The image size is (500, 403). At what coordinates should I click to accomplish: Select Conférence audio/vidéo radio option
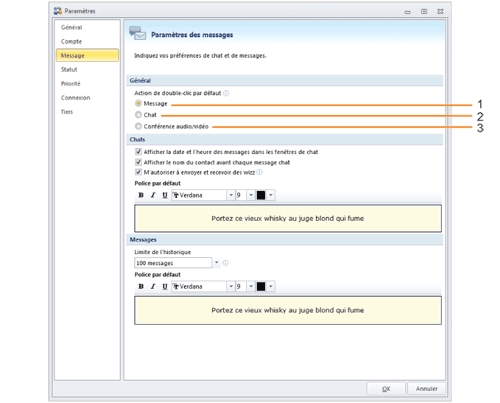138,126
